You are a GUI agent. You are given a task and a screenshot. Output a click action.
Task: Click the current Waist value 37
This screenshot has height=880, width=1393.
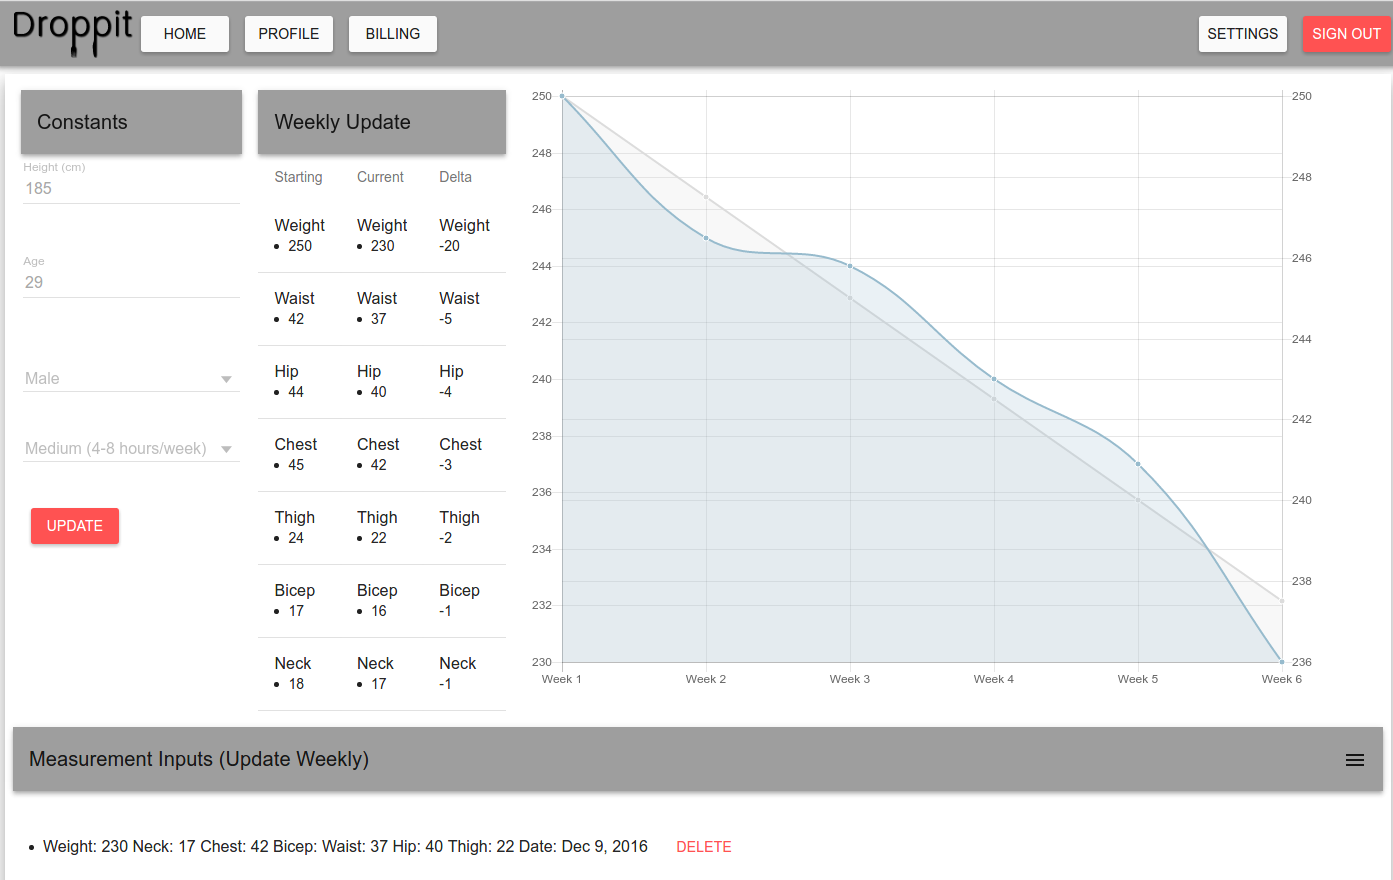(x=378, y=319)
